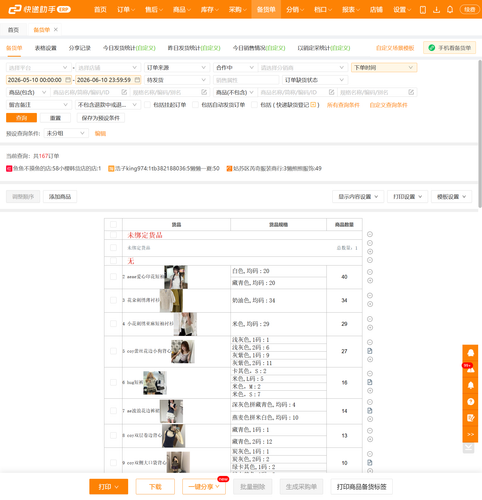This screenshot has height=500, width=482.
Task: Click the 打印商品备货标签 button
Action: click(361, 487)
